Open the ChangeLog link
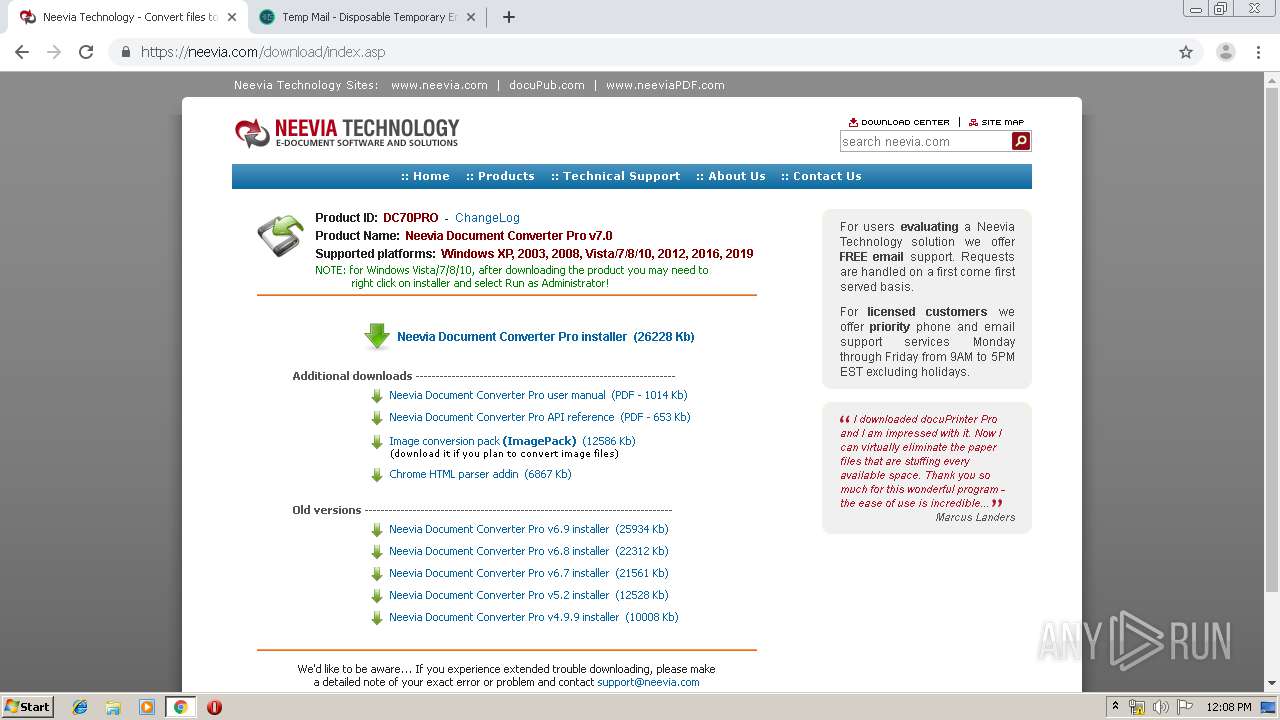Viewport: 1280px width, 720px height. click(487, 218)
